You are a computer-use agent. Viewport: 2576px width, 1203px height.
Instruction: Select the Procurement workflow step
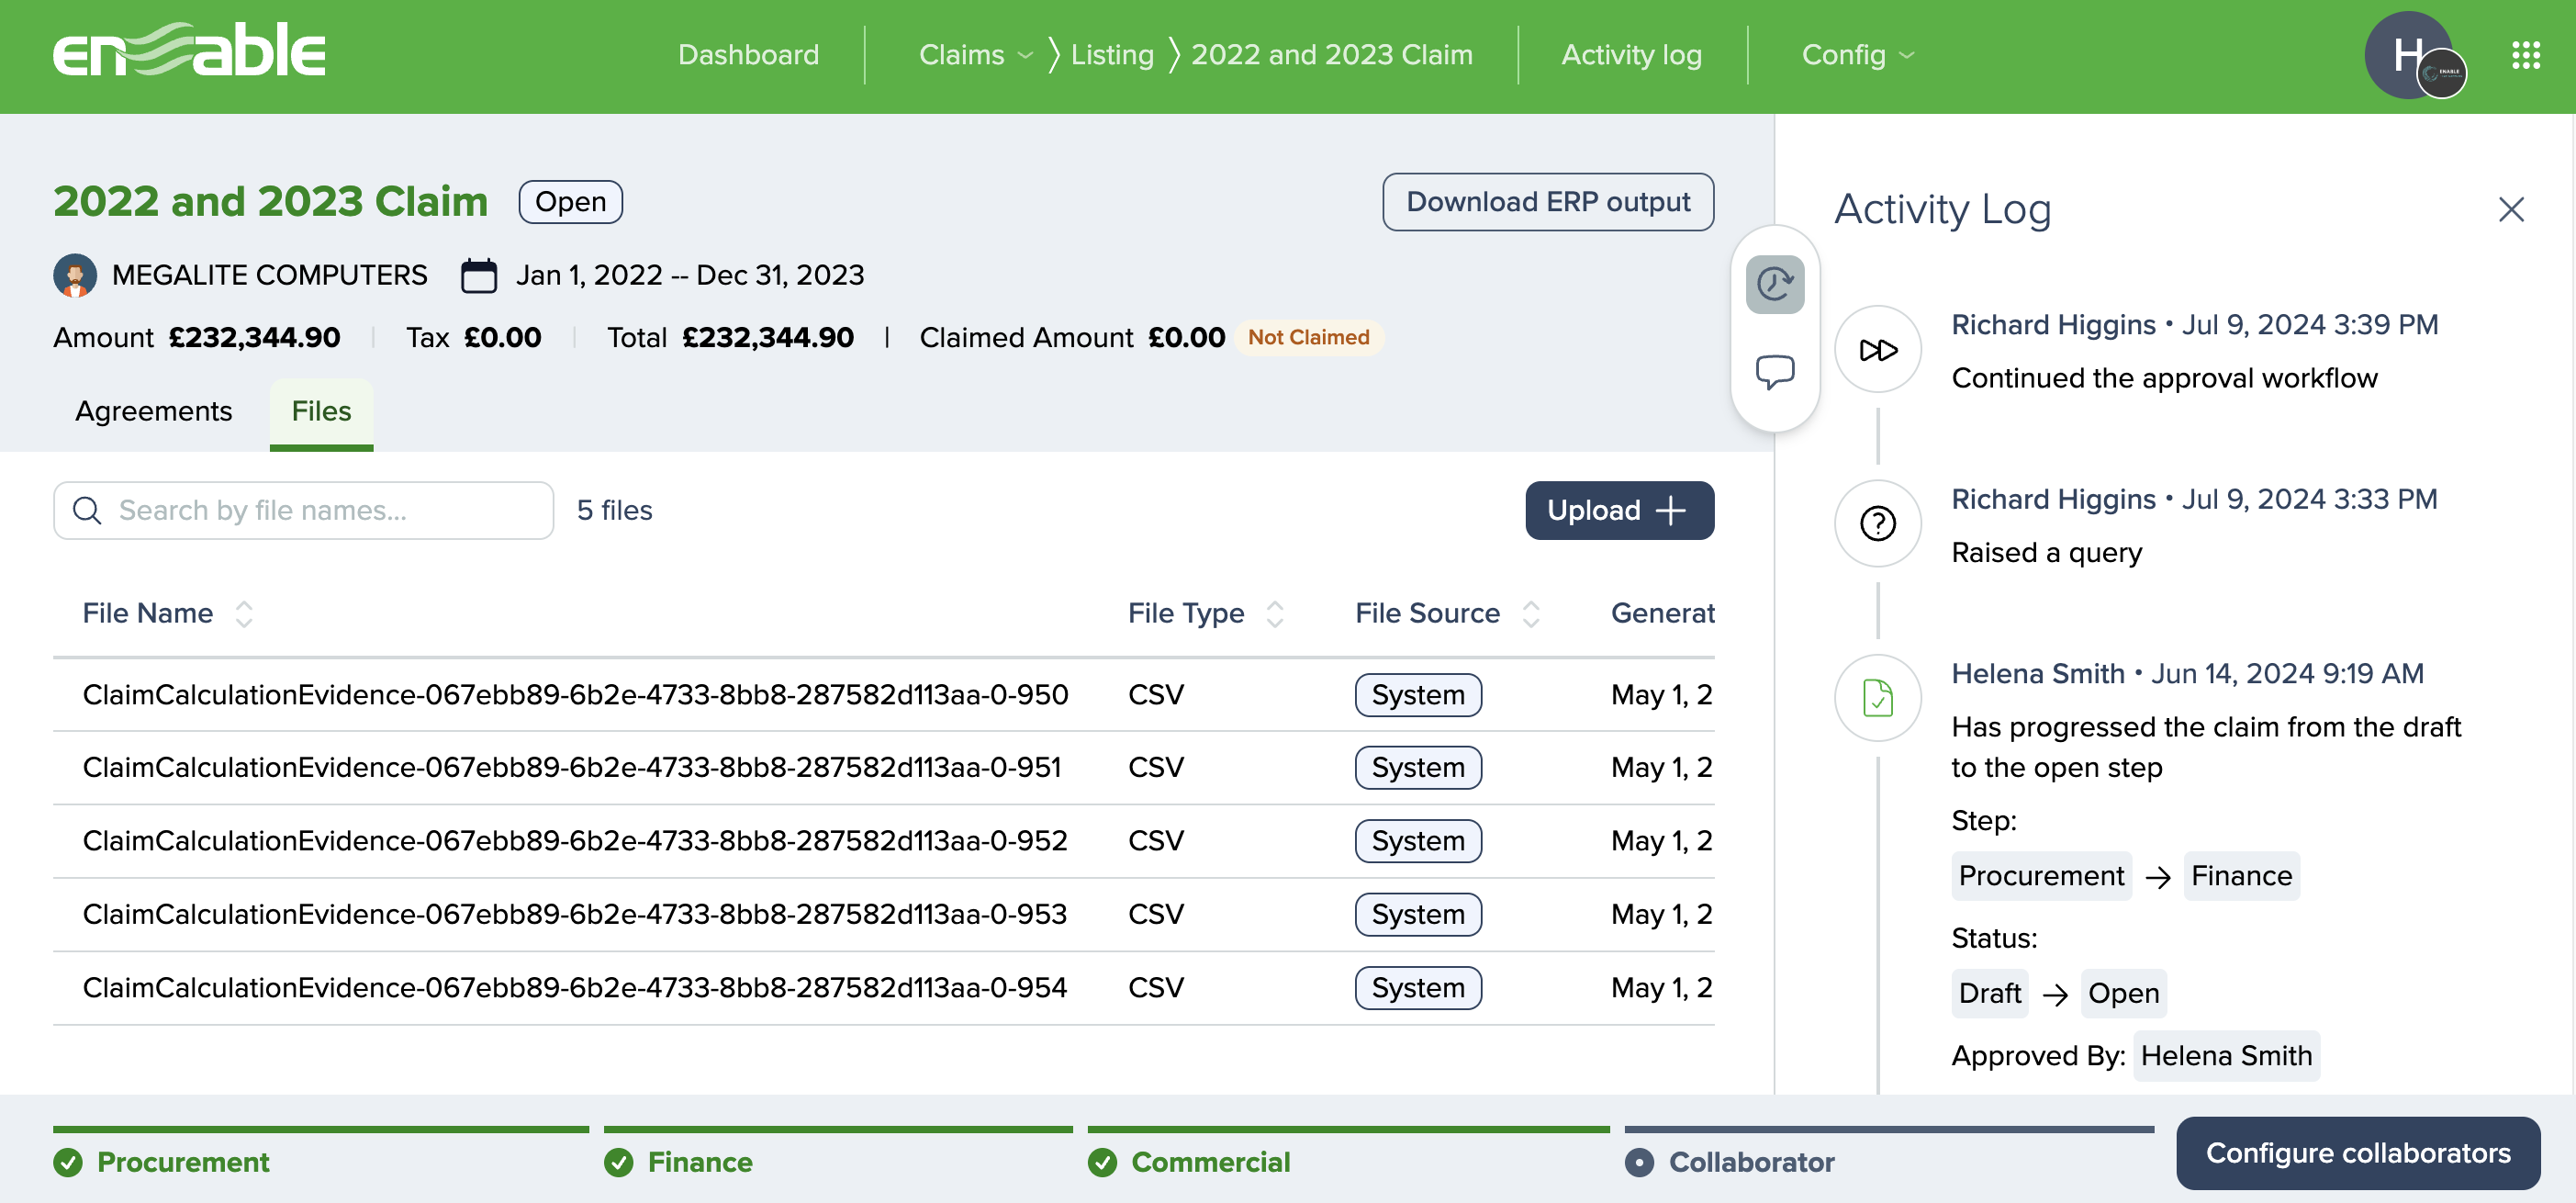click(x=183, y=1162)
